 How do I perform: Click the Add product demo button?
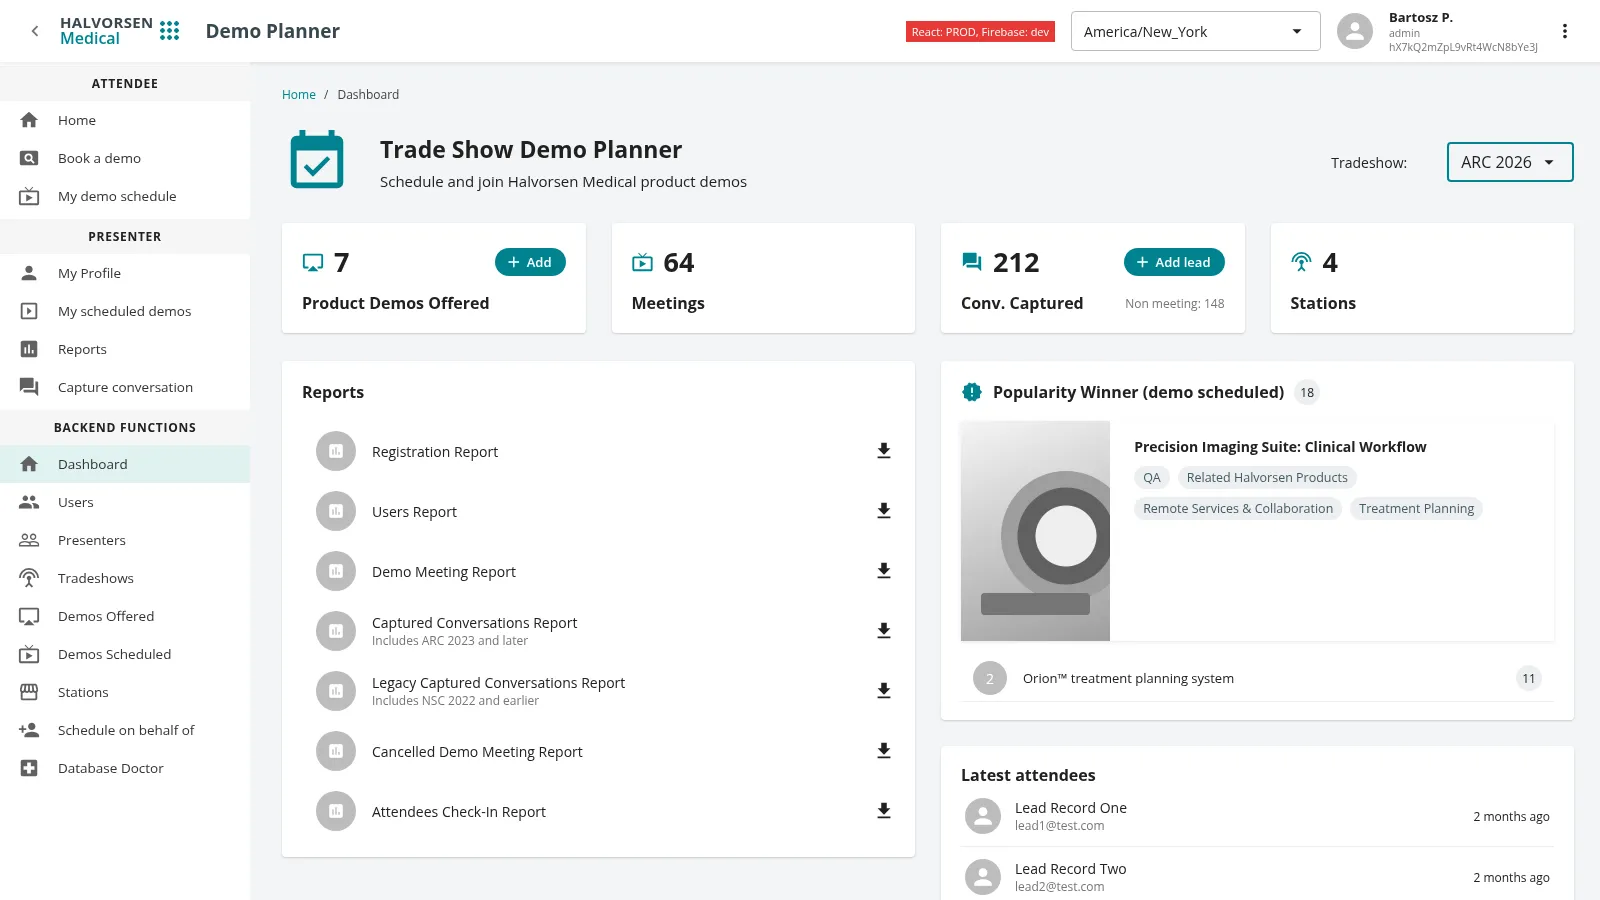(530, 262)
